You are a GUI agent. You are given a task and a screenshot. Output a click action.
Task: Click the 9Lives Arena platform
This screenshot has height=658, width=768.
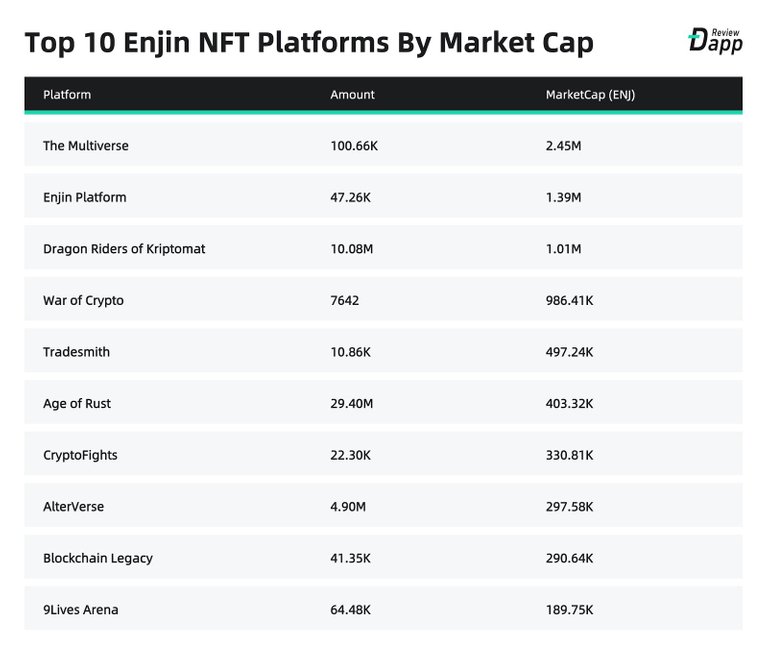[80, 610]
